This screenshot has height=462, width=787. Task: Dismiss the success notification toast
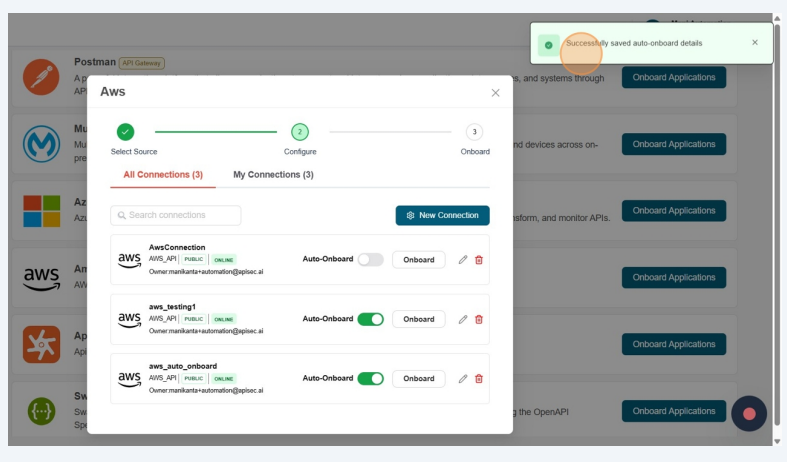tap(755, 43)
